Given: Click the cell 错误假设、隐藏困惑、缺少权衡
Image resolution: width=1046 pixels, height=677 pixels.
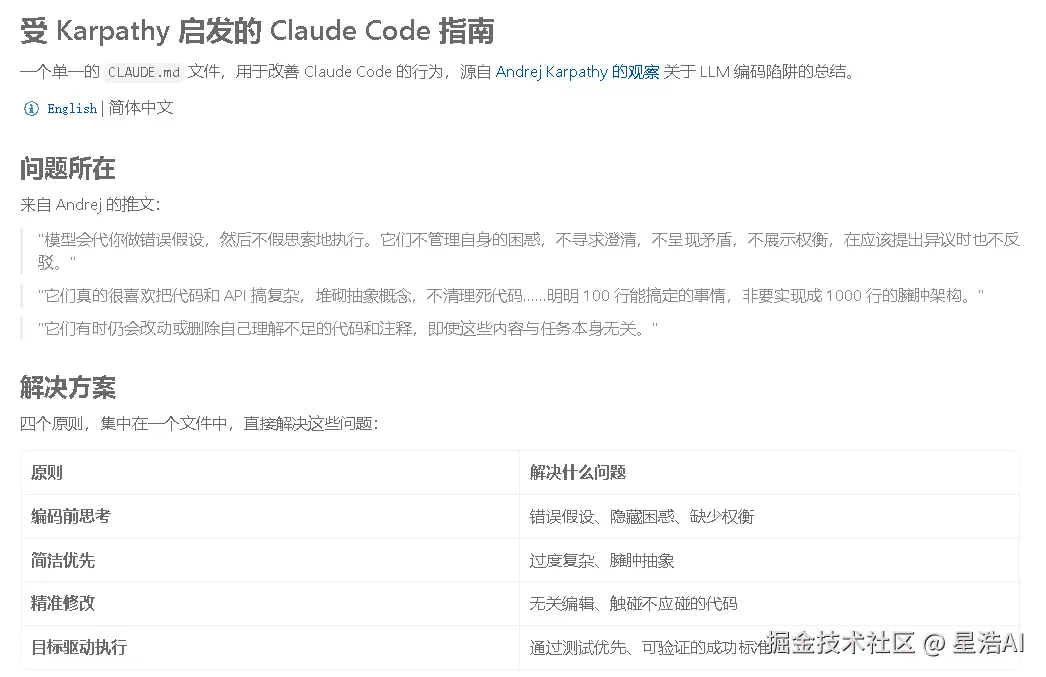Looking at the screenshot, I should tap(769, 516).
